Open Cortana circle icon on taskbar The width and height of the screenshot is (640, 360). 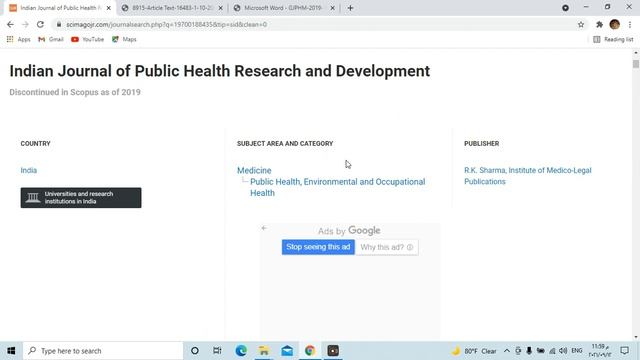pyautogui.click(x=195, y=351)
